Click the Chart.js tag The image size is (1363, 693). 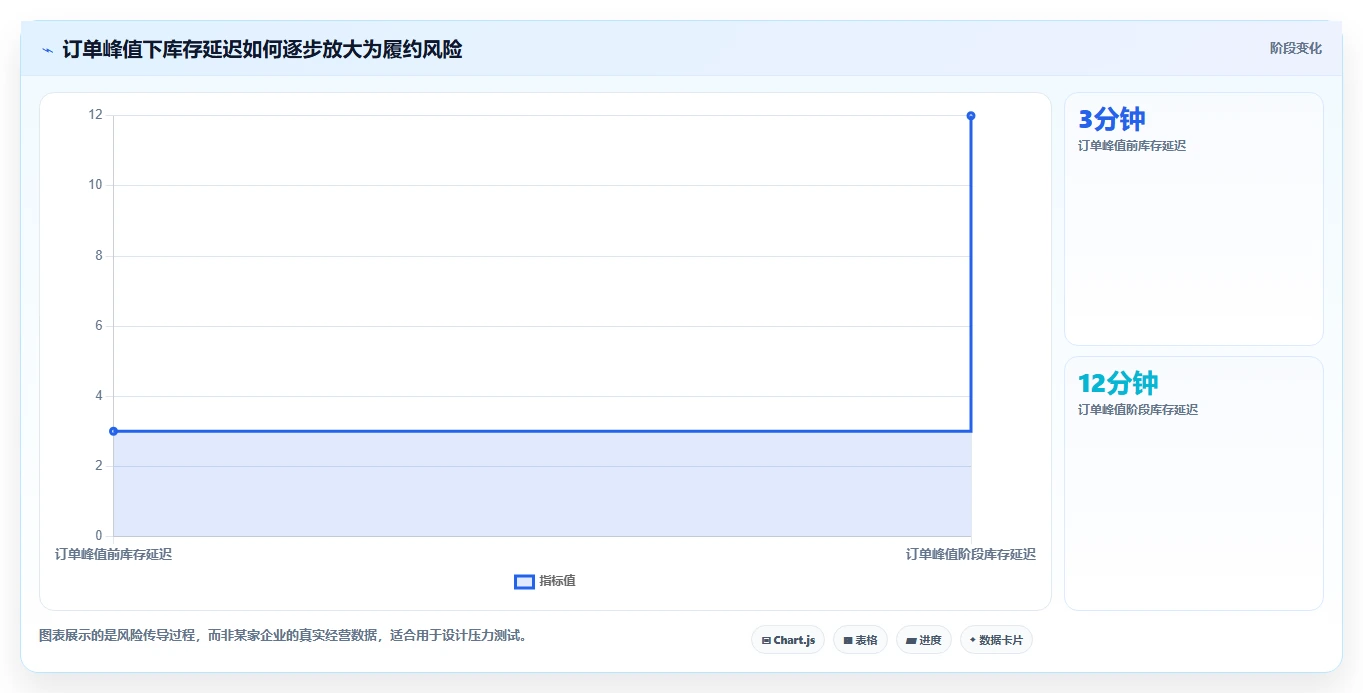[788, 640]
